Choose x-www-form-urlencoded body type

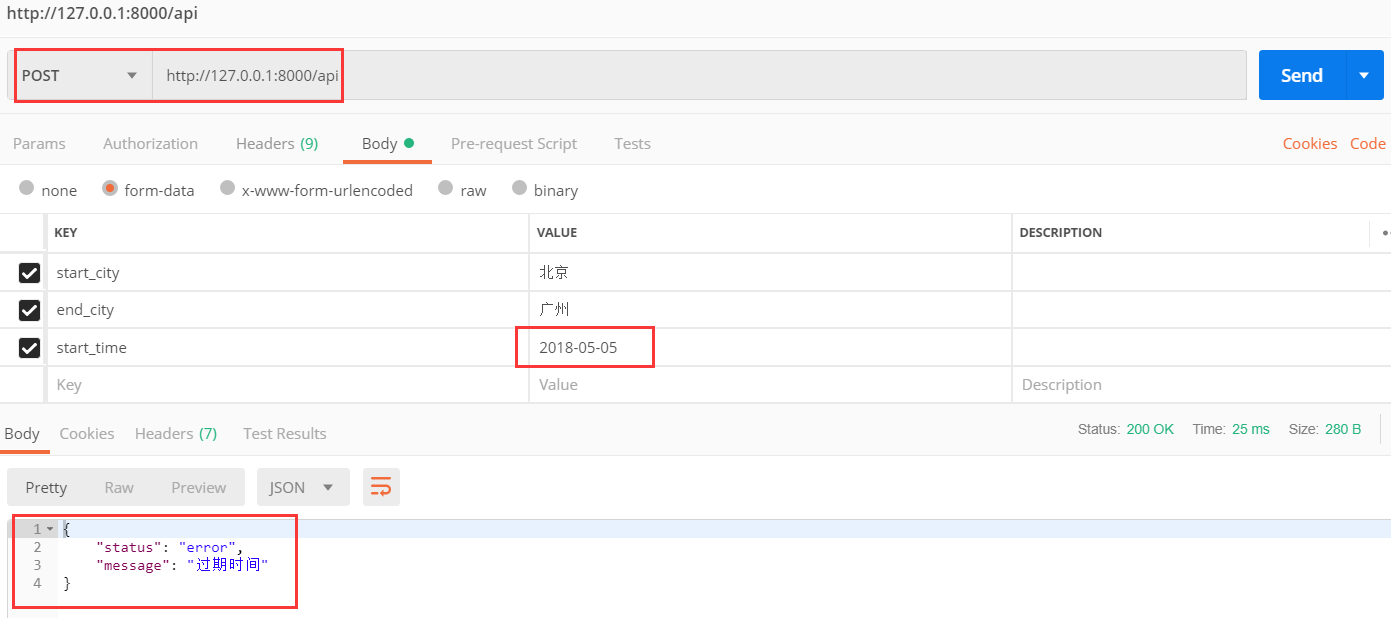227,188
